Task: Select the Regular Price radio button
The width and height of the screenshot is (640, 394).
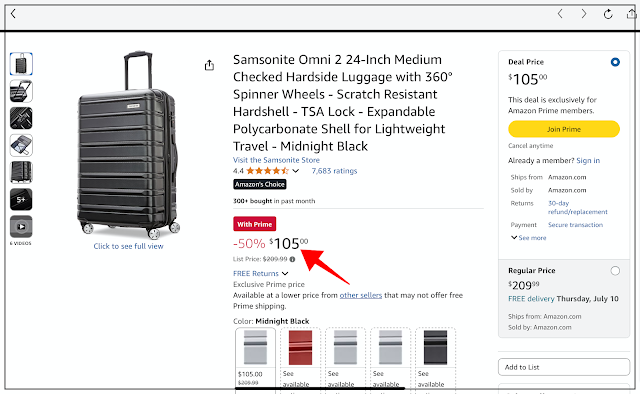Action: (x=615, y=271)
